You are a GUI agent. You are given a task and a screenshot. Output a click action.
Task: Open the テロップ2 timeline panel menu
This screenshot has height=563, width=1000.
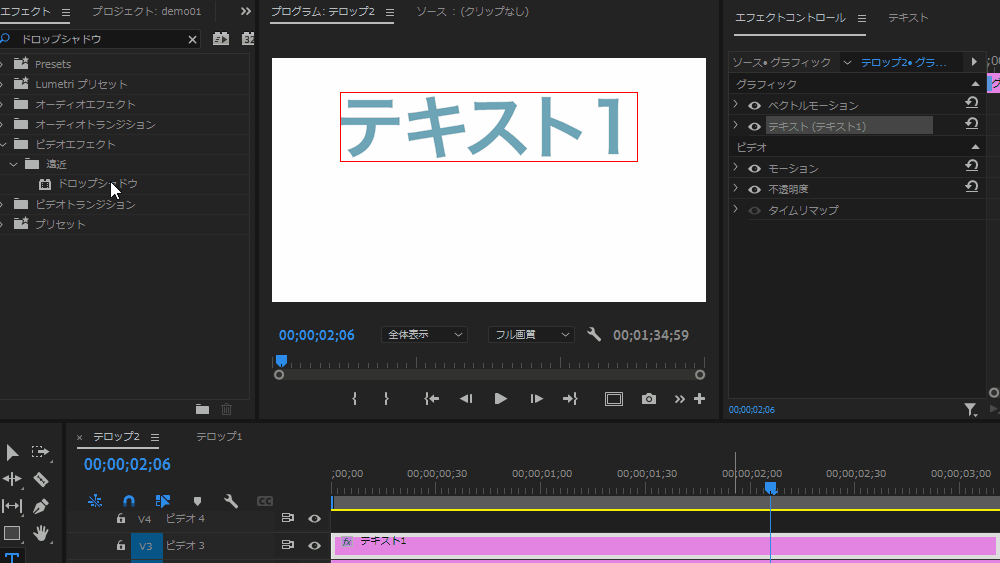(155, 437)
